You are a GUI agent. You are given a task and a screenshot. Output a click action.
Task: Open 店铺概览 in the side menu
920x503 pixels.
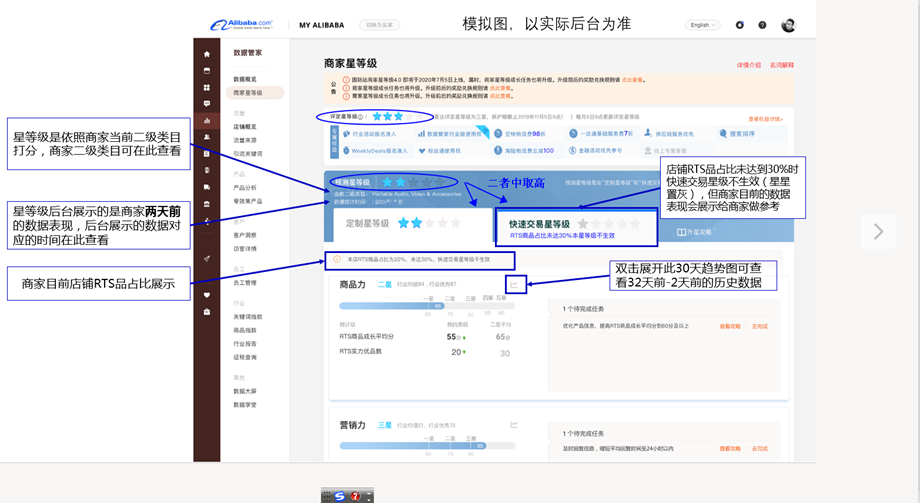pyautogui.click(x=245, y=127)
